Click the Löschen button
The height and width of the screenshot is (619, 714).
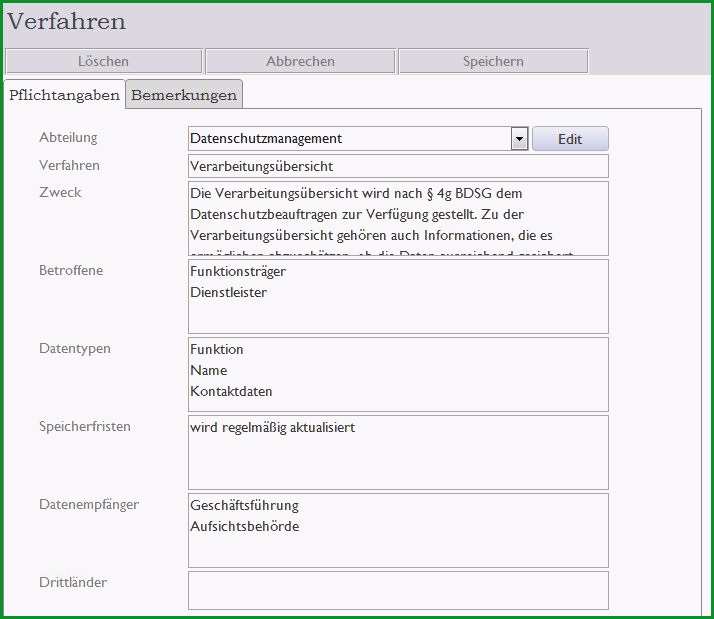103,61
